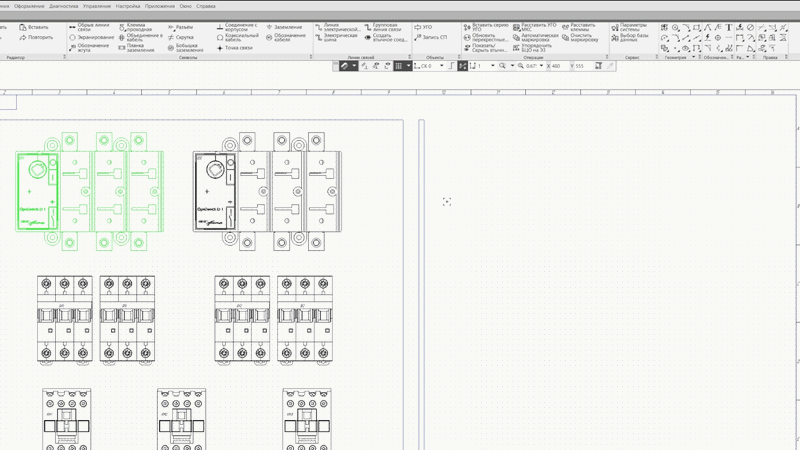Open the 'Оформление' menu

(x=29, y=6)
